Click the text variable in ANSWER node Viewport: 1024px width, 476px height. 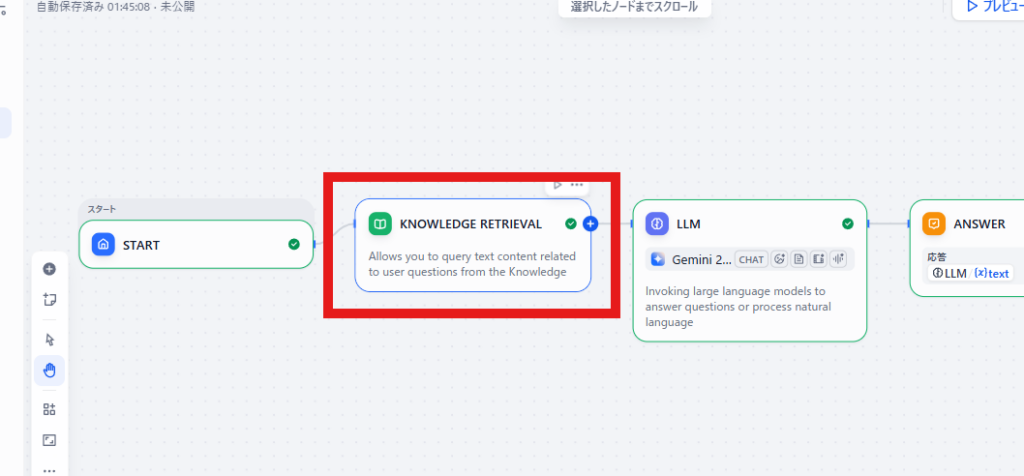(x=991, y=273)
